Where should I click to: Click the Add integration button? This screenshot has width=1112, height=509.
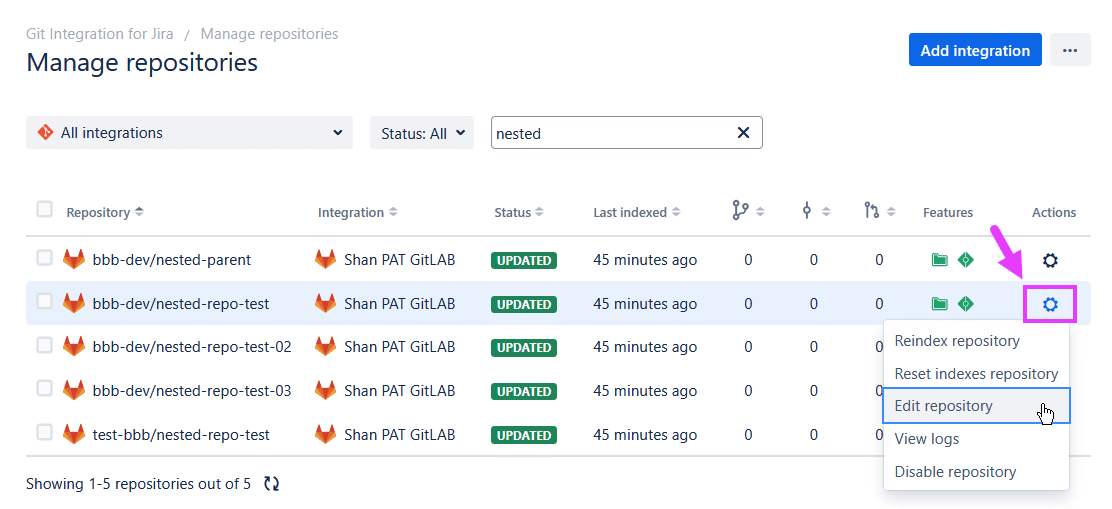click(974, 50)
